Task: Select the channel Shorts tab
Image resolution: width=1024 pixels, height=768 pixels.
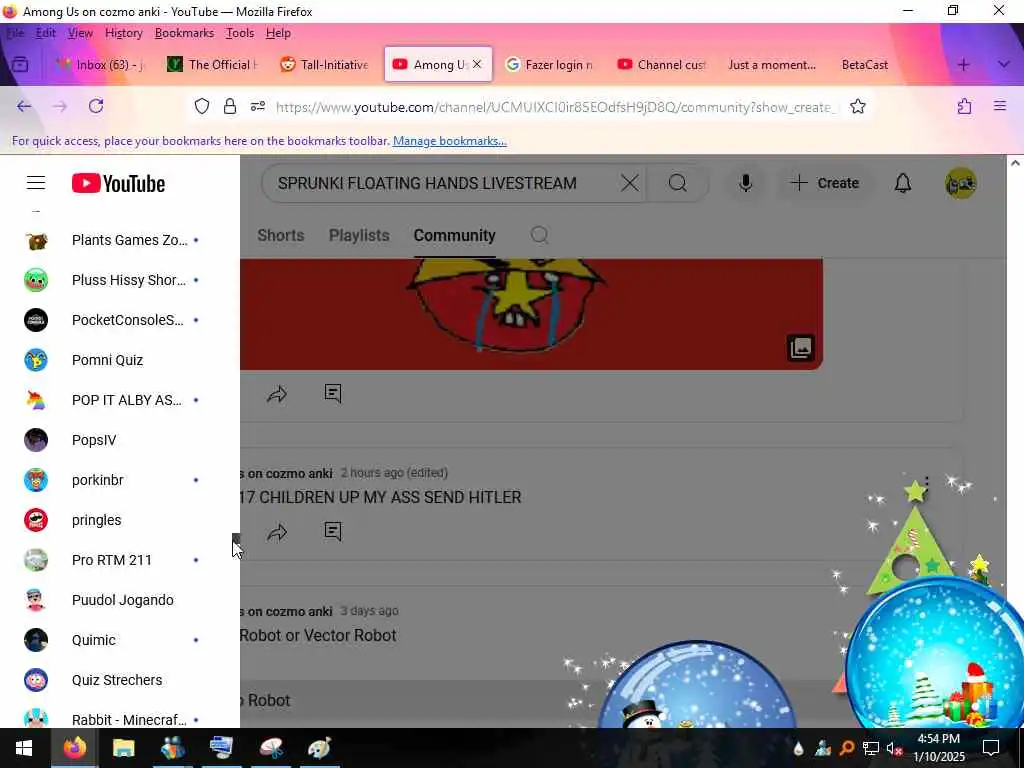Action: pyautogui.click(x=281, y=235)
